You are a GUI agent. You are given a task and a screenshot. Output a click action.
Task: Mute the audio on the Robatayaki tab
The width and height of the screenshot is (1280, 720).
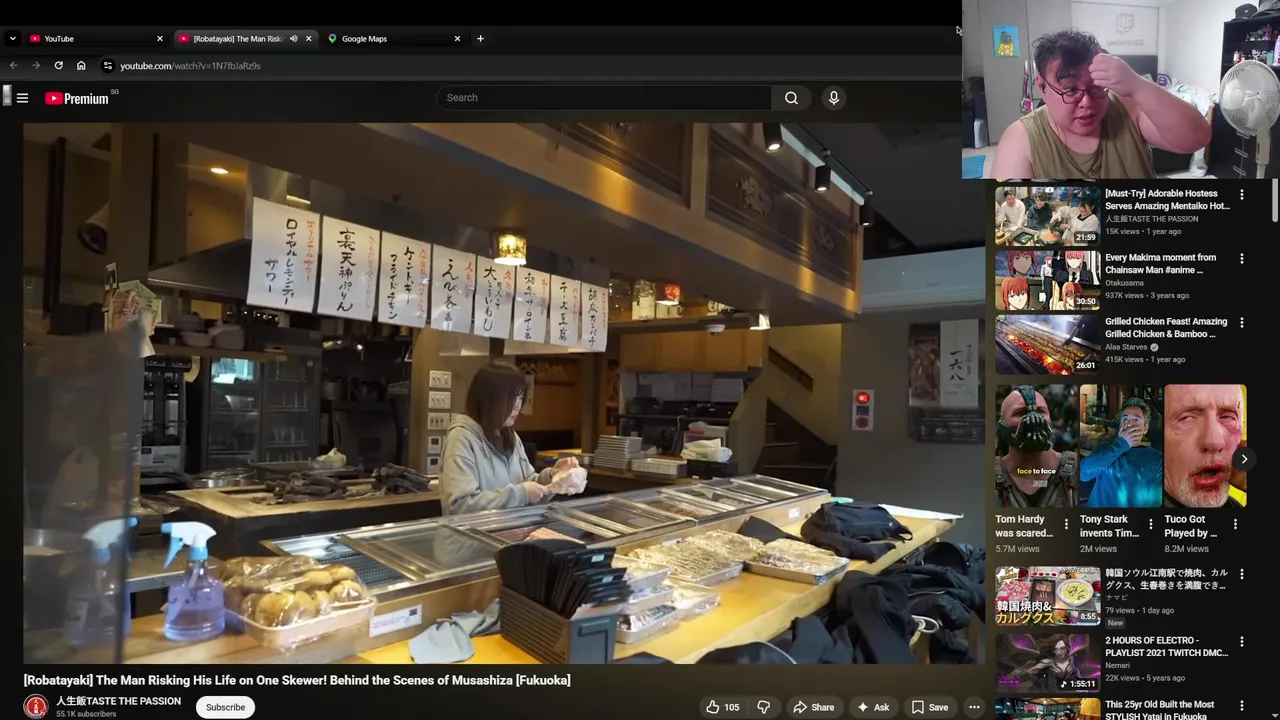coord(293,39)
